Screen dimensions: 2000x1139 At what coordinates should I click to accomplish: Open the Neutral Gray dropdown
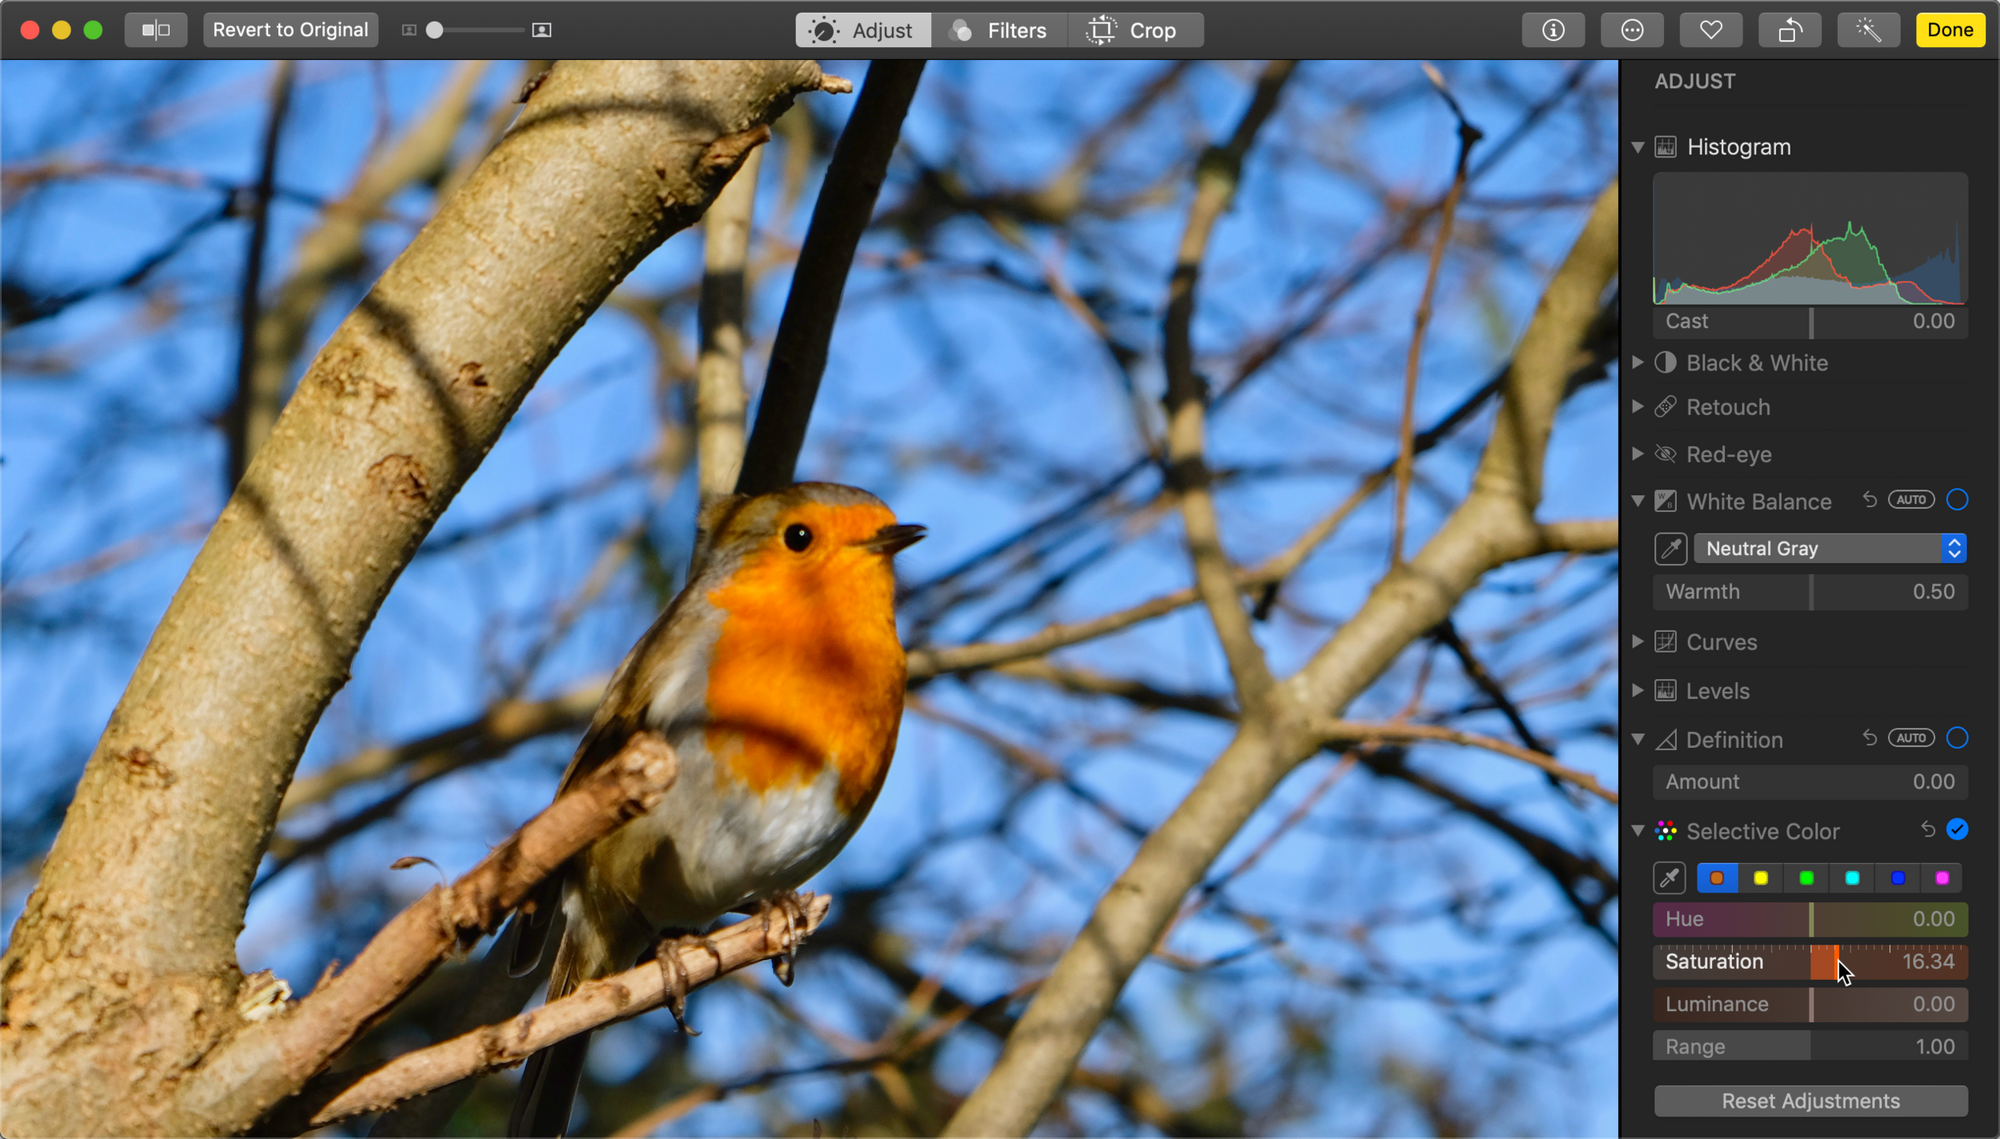1830,549
